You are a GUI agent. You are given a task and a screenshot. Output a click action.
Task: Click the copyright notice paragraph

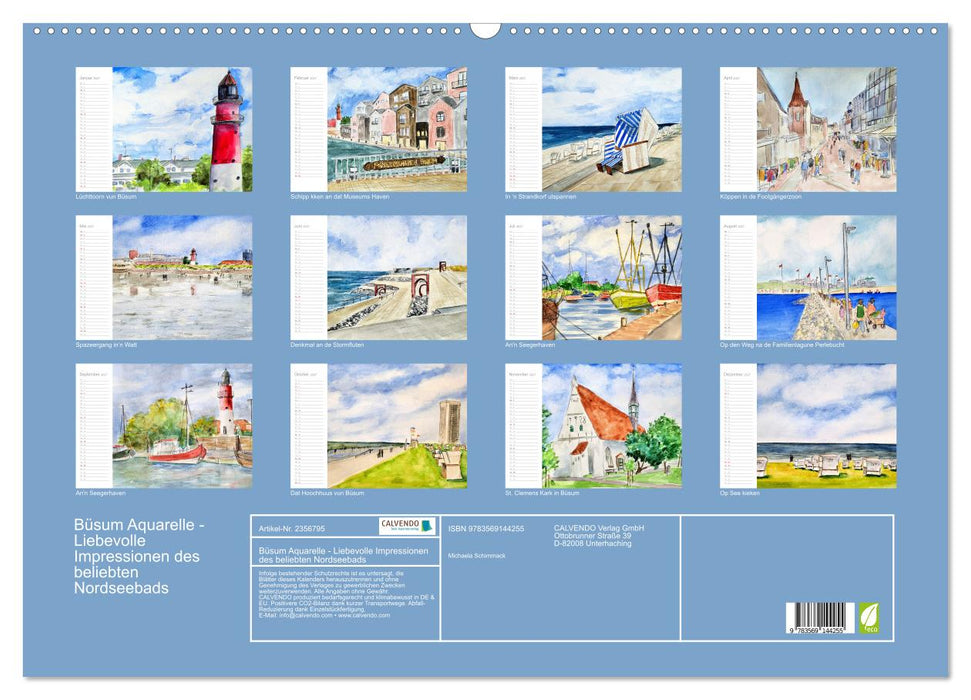346,594
